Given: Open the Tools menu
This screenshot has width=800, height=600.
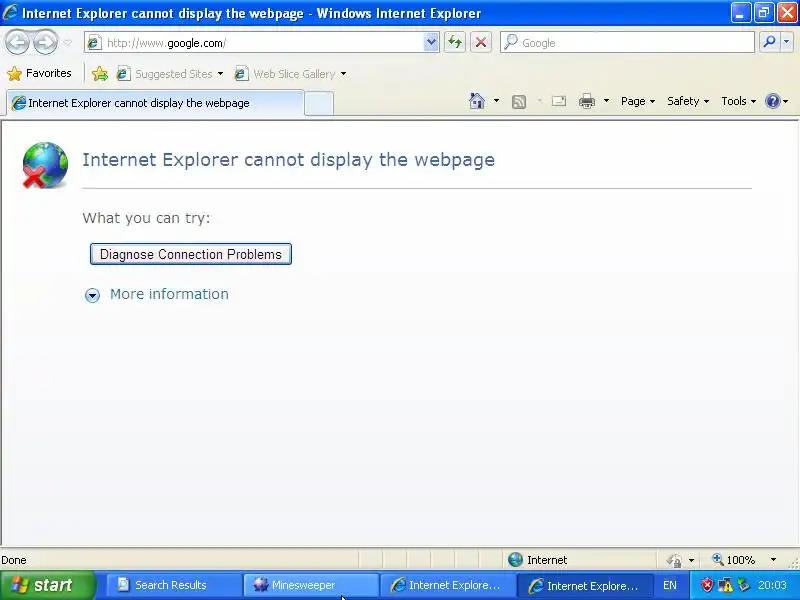Looking at the screenshot, I should coord(738,101).
